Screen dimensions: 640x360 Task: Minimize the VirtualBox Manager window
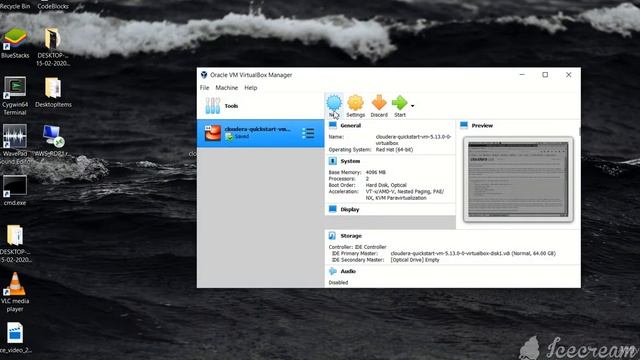[x=522, y=75]
